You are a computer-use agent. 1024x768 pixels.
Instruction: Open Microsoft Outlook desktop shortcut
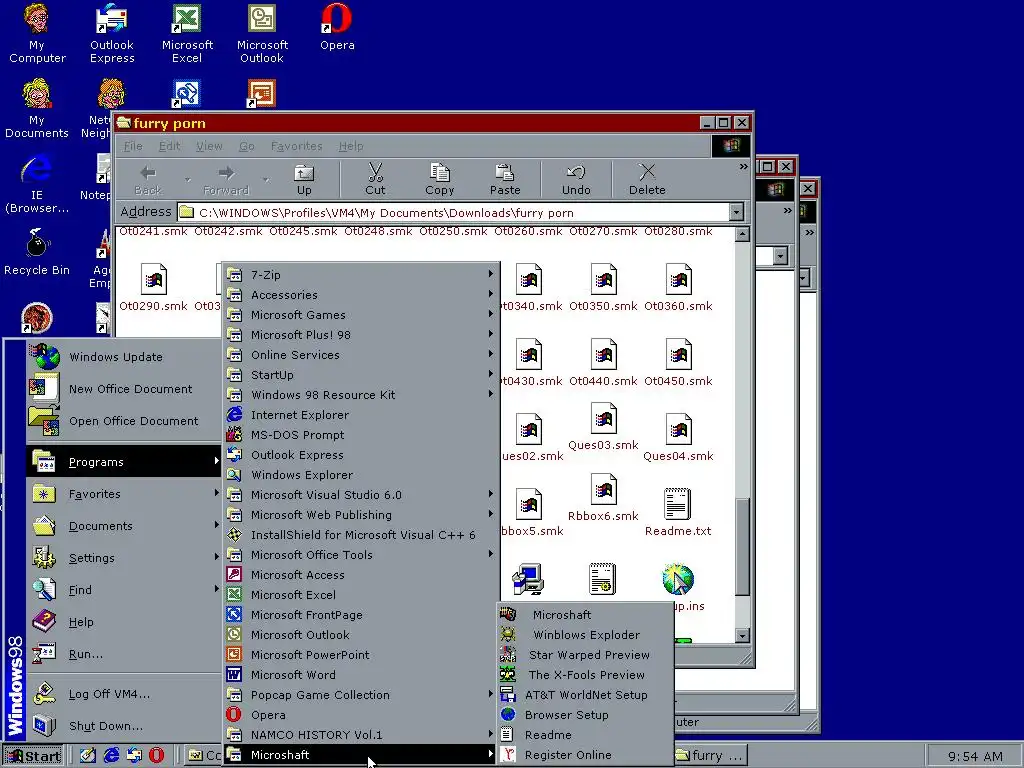click(x=262, y=33)
